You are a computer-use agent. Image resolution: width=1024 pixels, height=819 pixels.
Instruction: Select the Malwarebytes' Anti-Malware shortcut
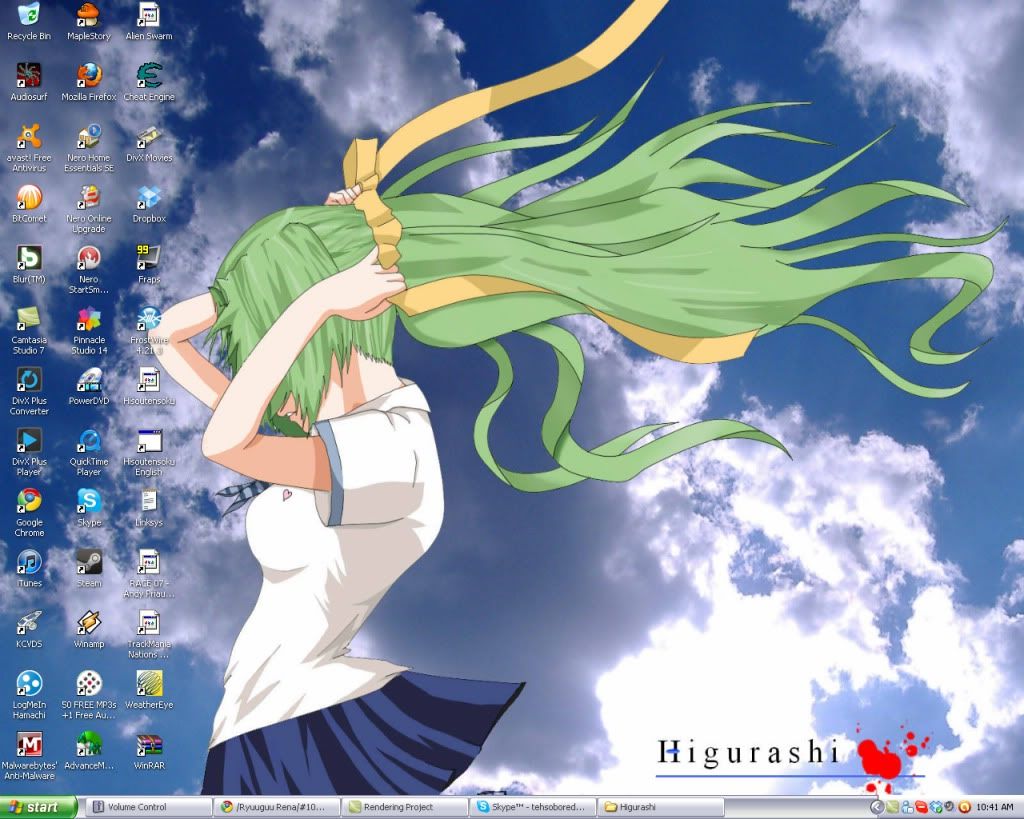coord(29,745)
